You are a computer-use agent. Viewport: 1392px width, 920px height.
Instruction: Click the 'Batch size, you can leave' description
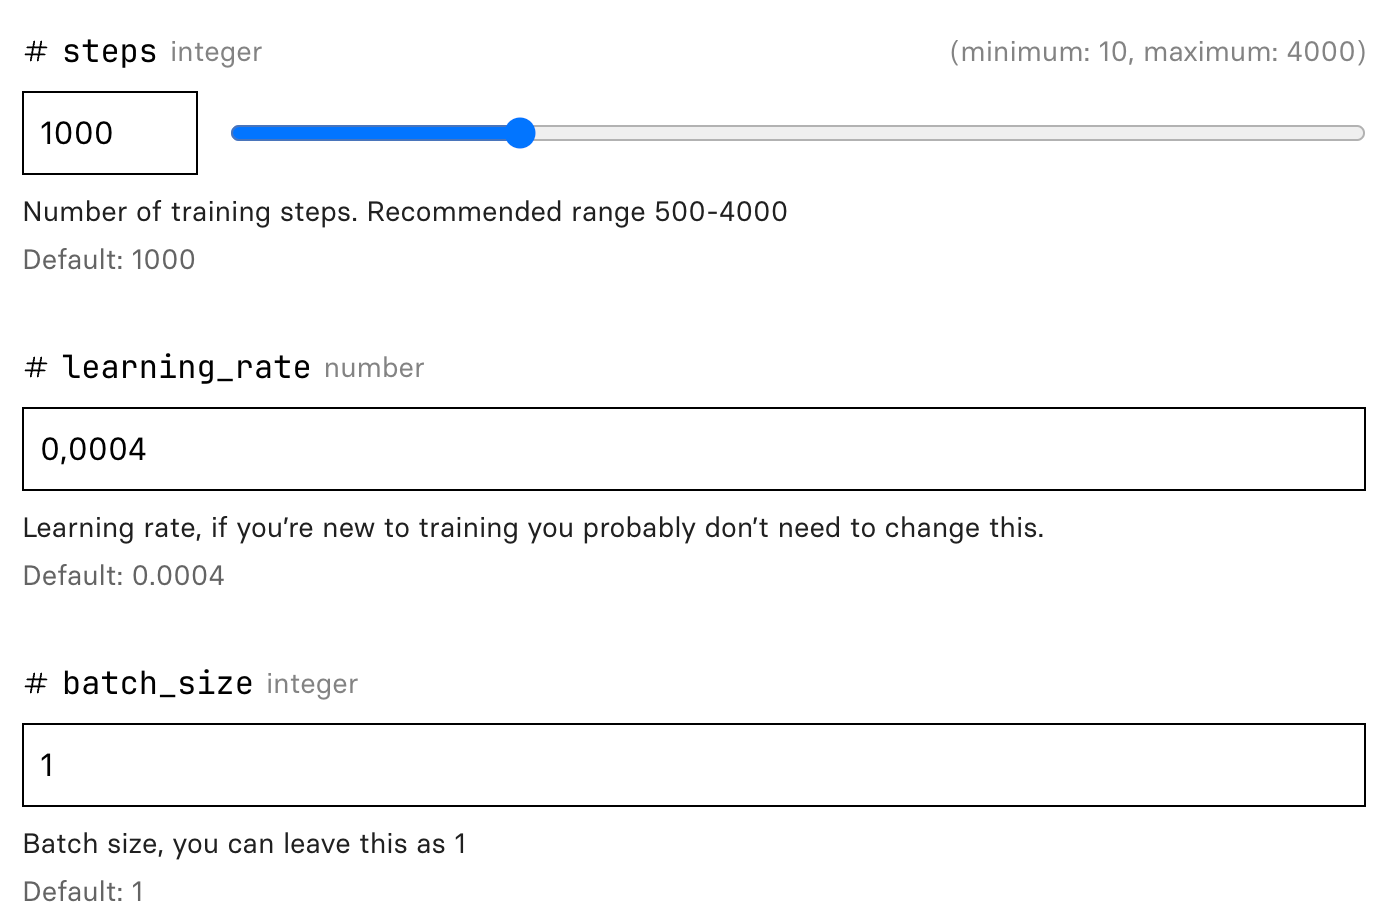[x=244, y=844]
